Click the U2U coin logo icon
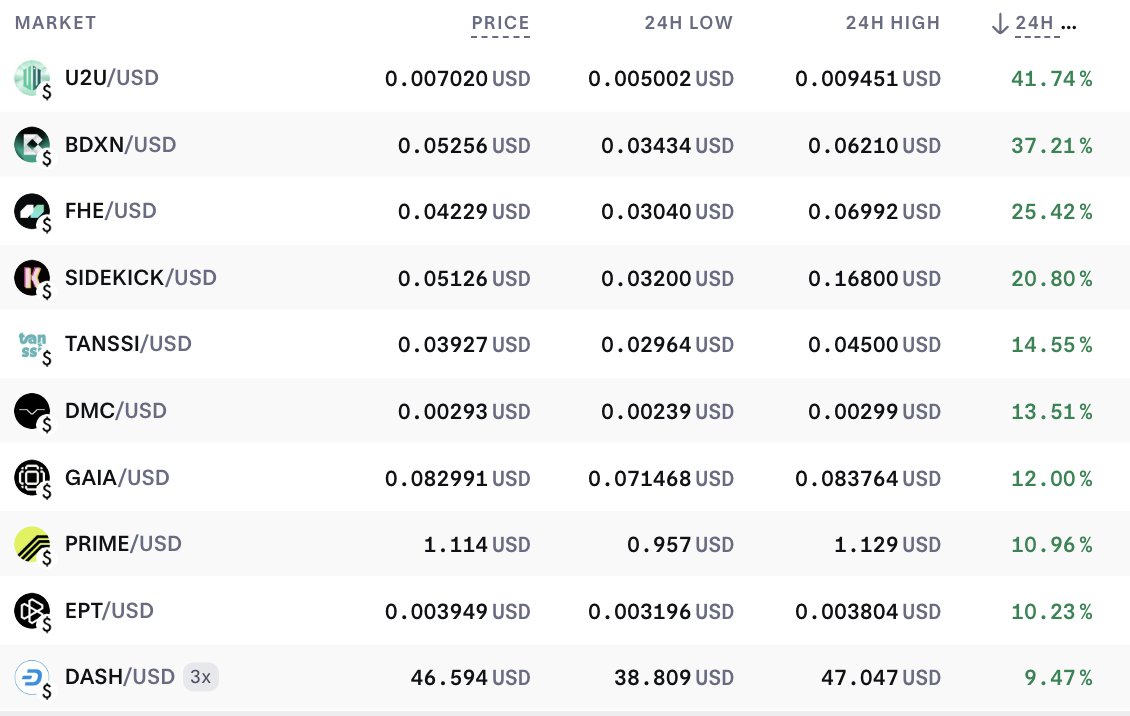 28,77
